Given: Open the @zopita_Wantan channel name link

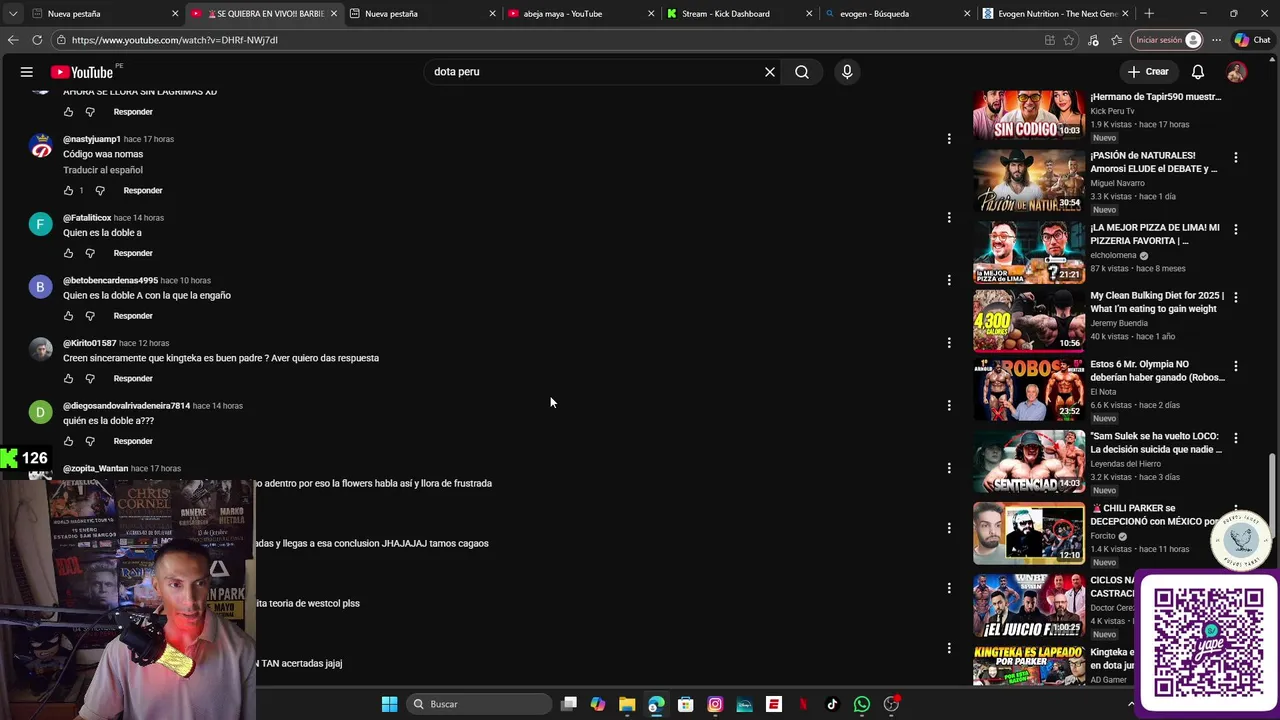Looking at the screenshot, I should pos(96,468).
